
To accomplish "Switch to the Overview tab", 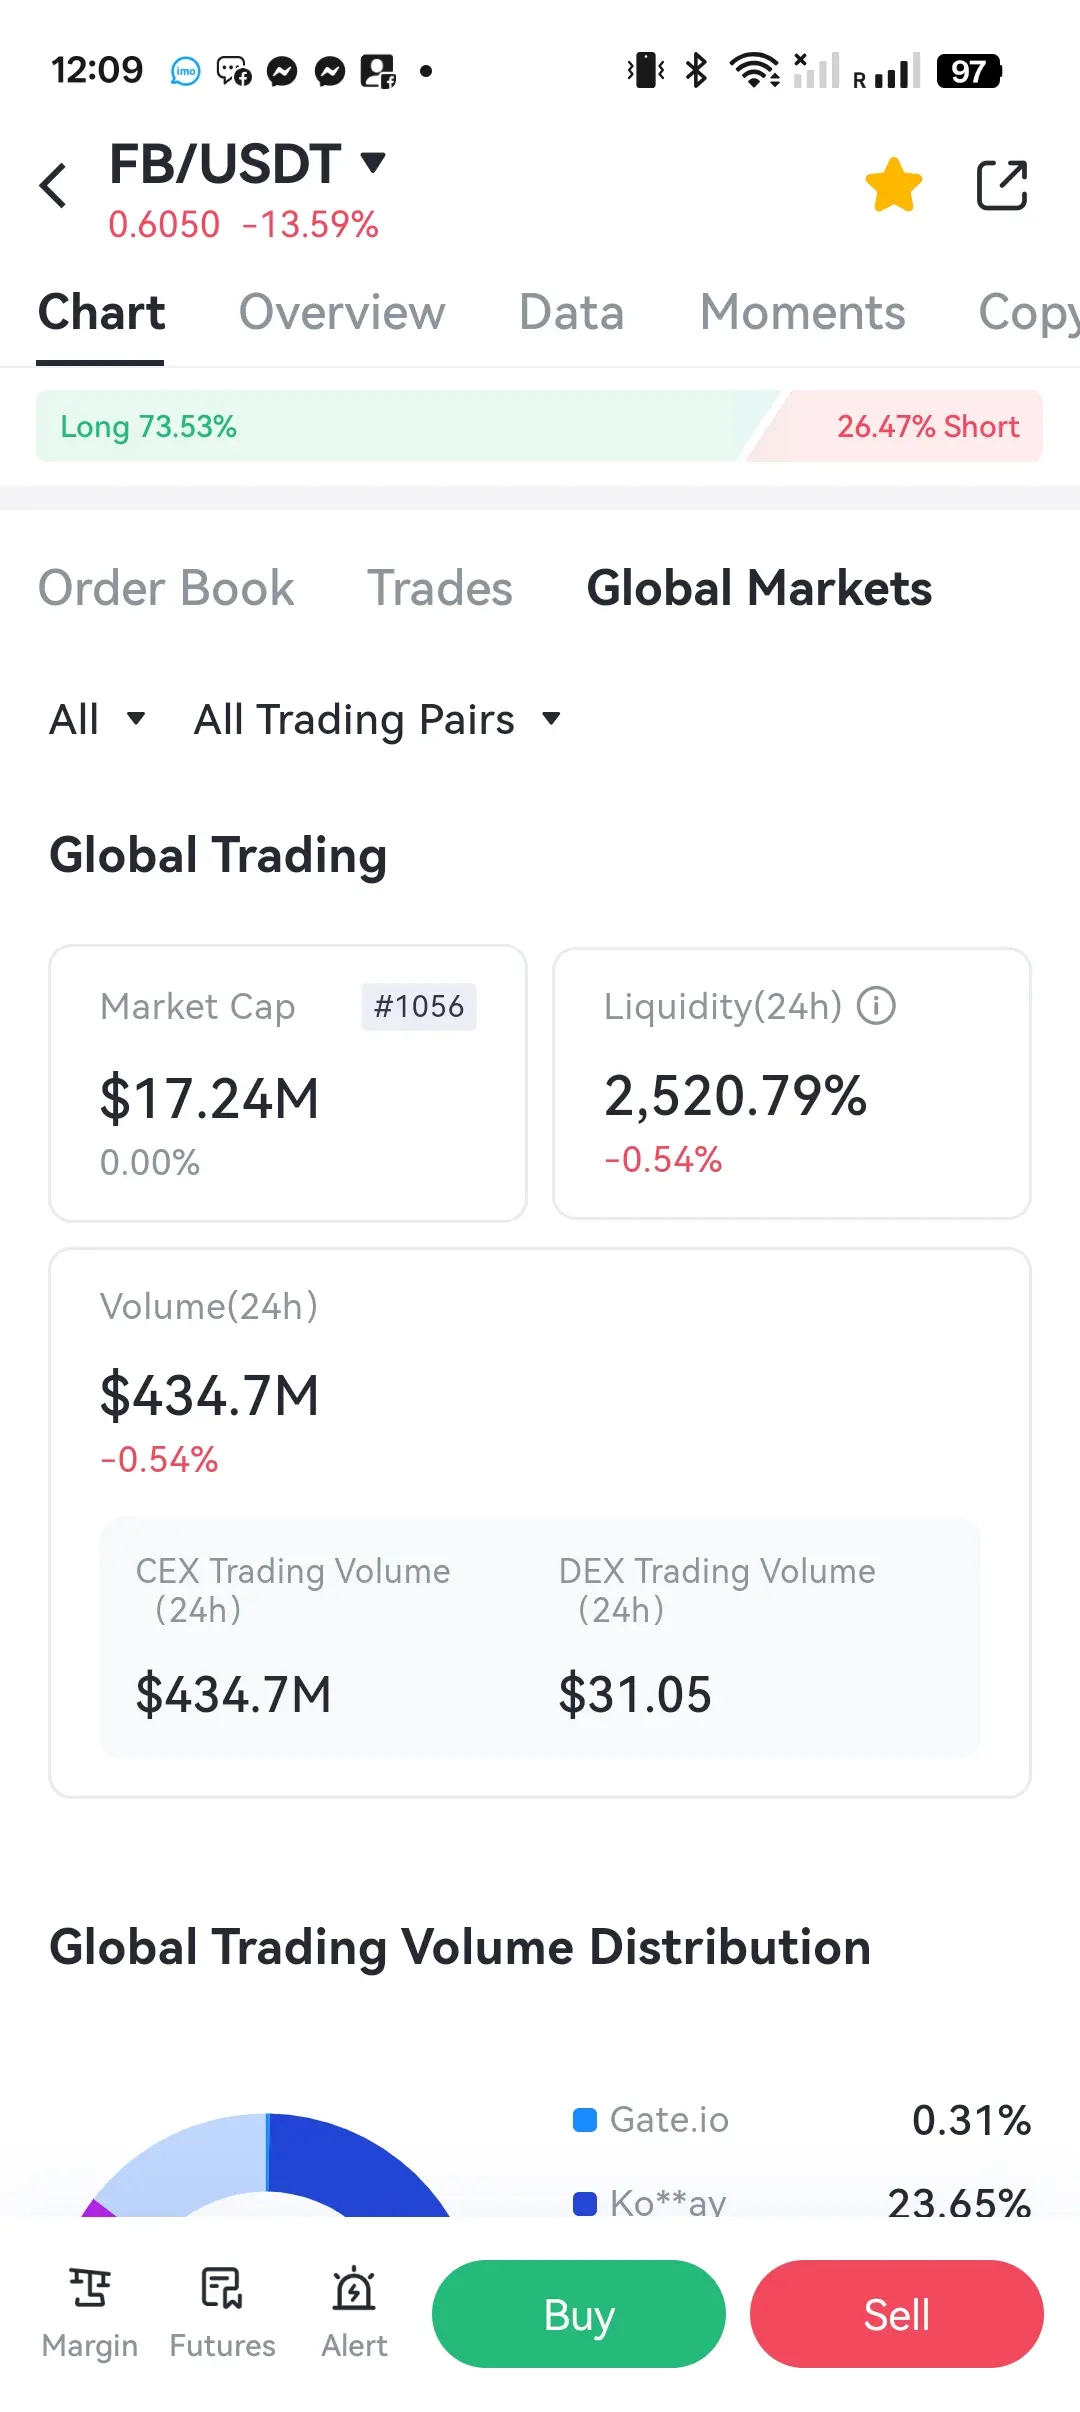I will (x=341, y=312).
